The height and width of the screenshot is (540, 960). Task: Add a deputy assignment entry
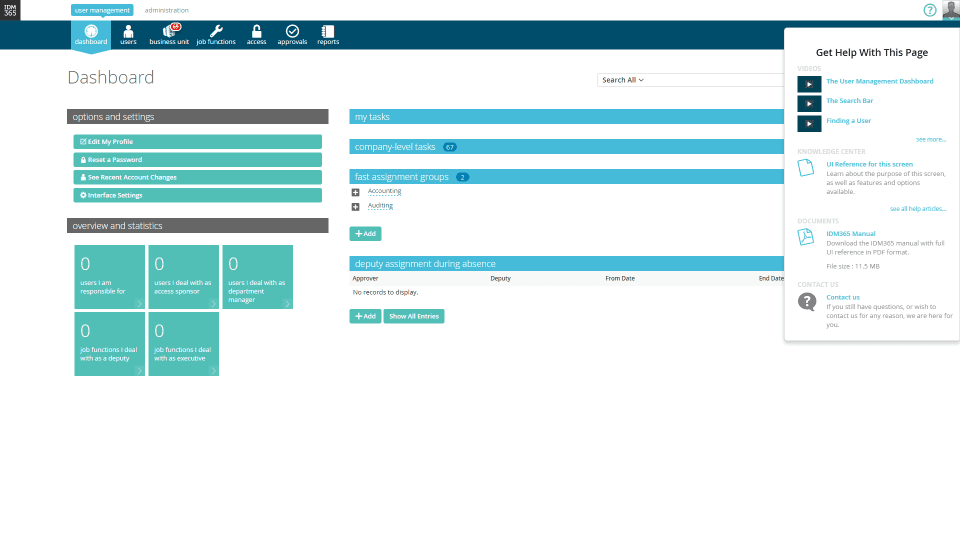tap(366, 317)
